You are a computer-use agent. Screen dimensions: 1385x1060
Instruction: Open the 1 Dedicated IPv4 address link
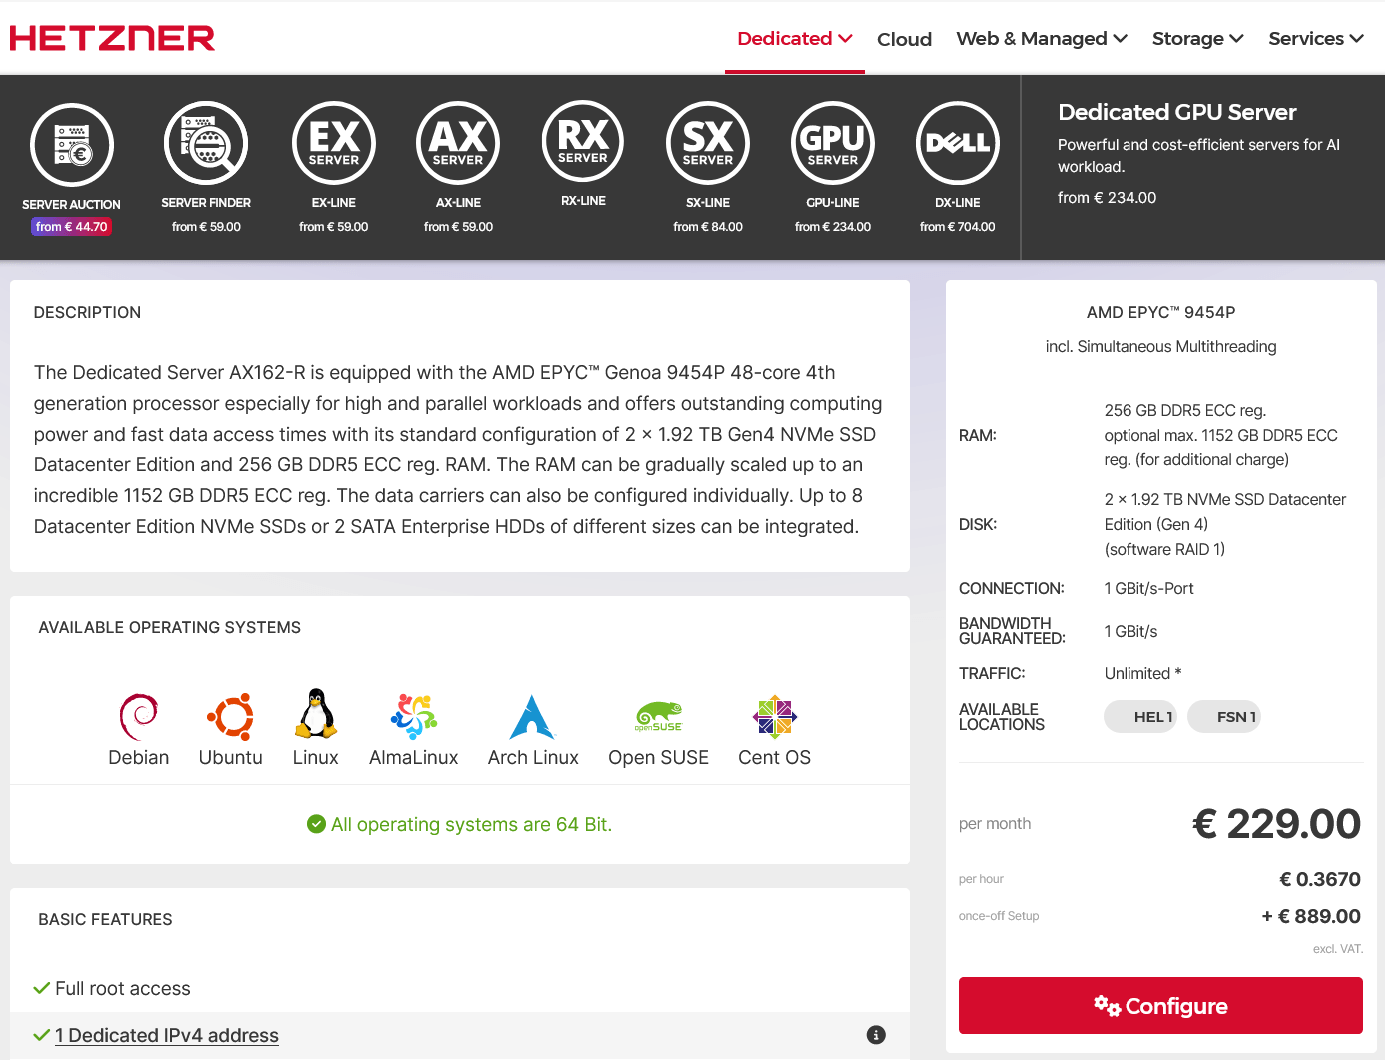click(166, 1036)
